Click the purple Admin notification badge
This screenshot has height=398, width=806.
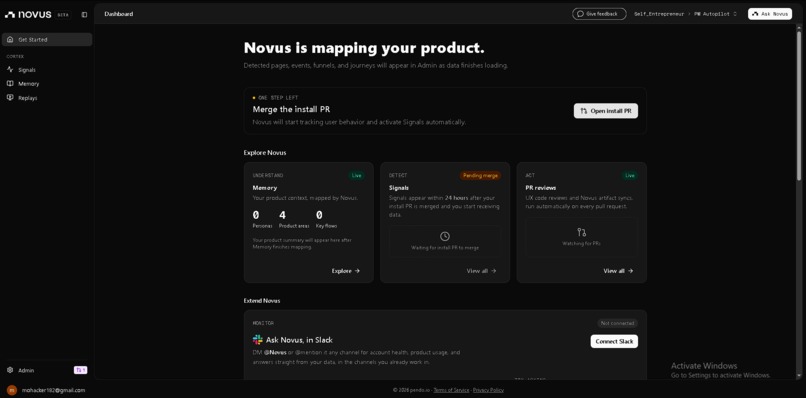[81, 370]
